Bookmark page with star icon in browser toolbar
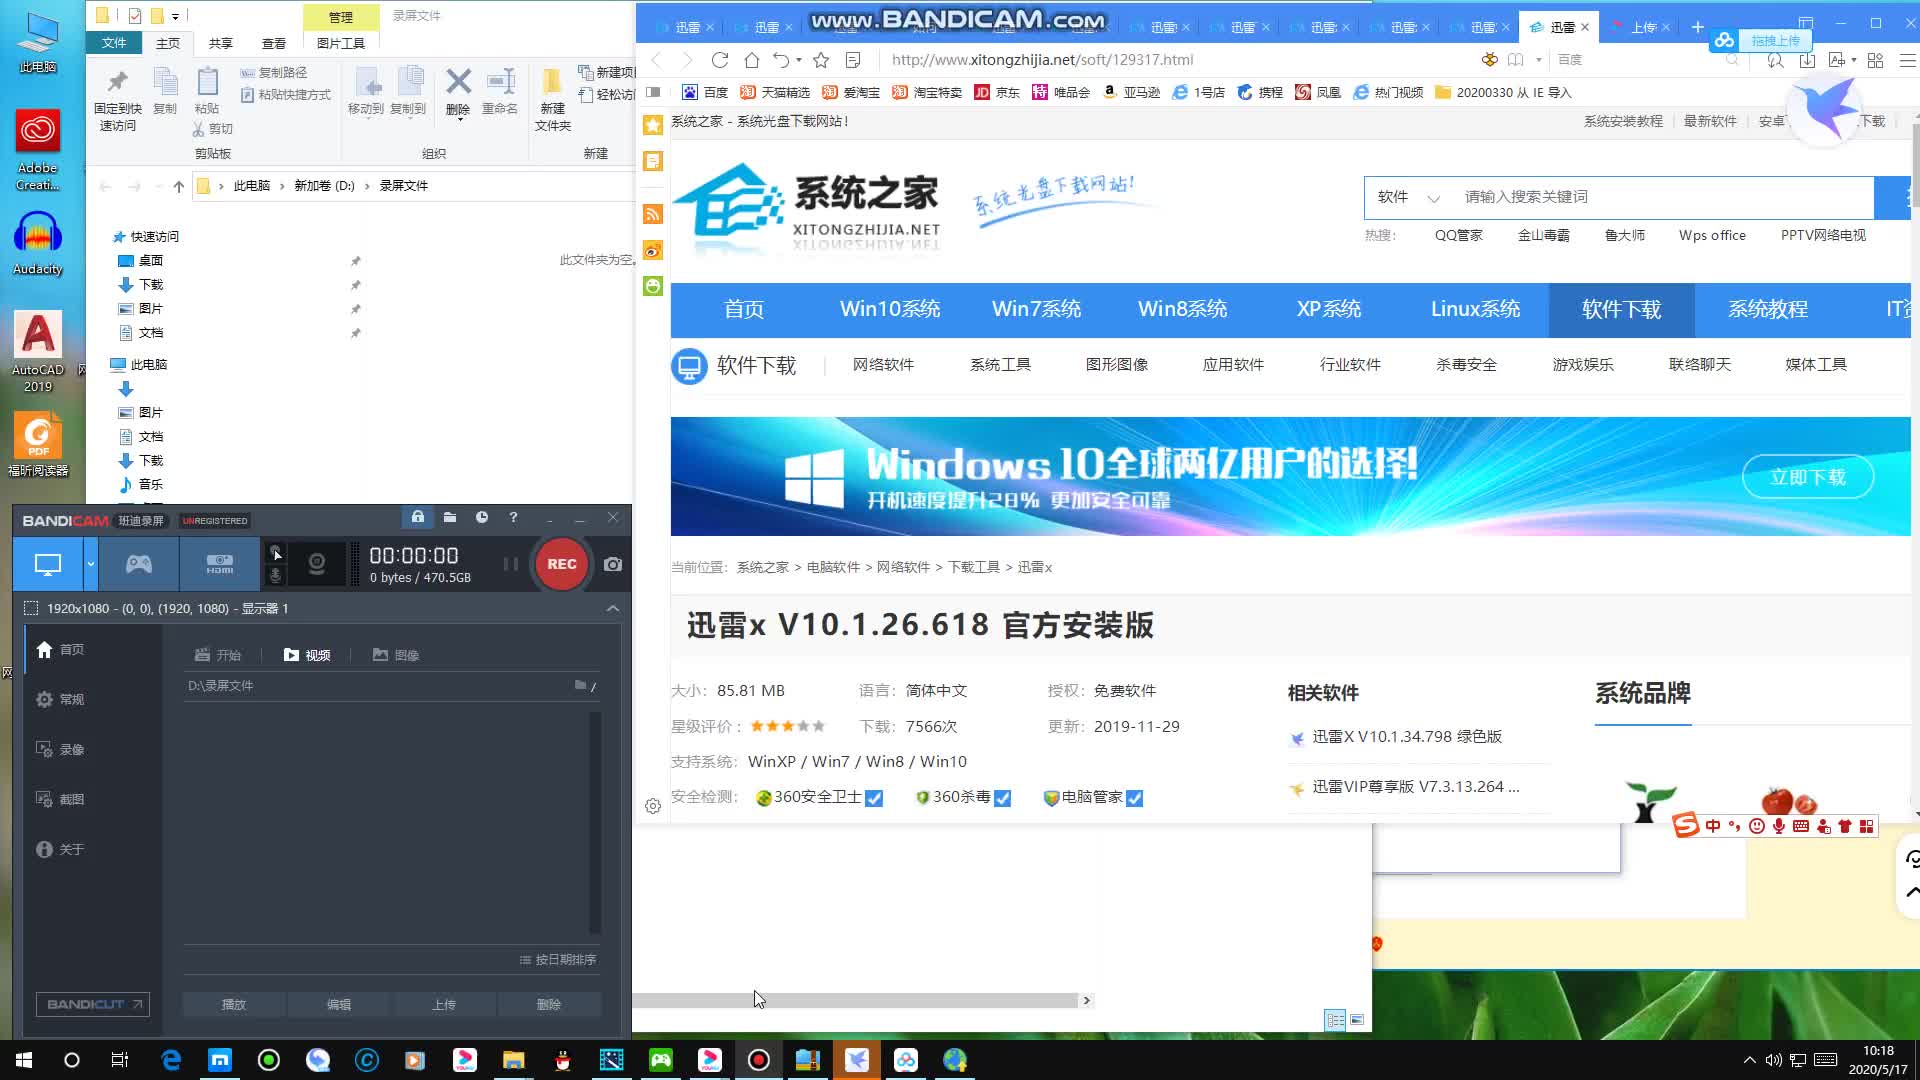1920x1080 pixels. 821,60
